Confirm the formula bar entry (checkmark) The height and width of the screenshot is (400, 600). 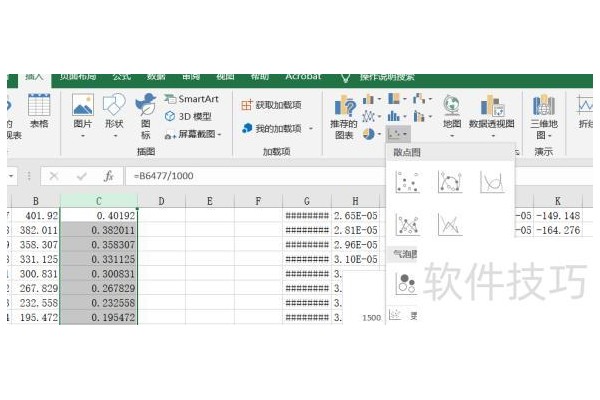(x=82, y=176)
